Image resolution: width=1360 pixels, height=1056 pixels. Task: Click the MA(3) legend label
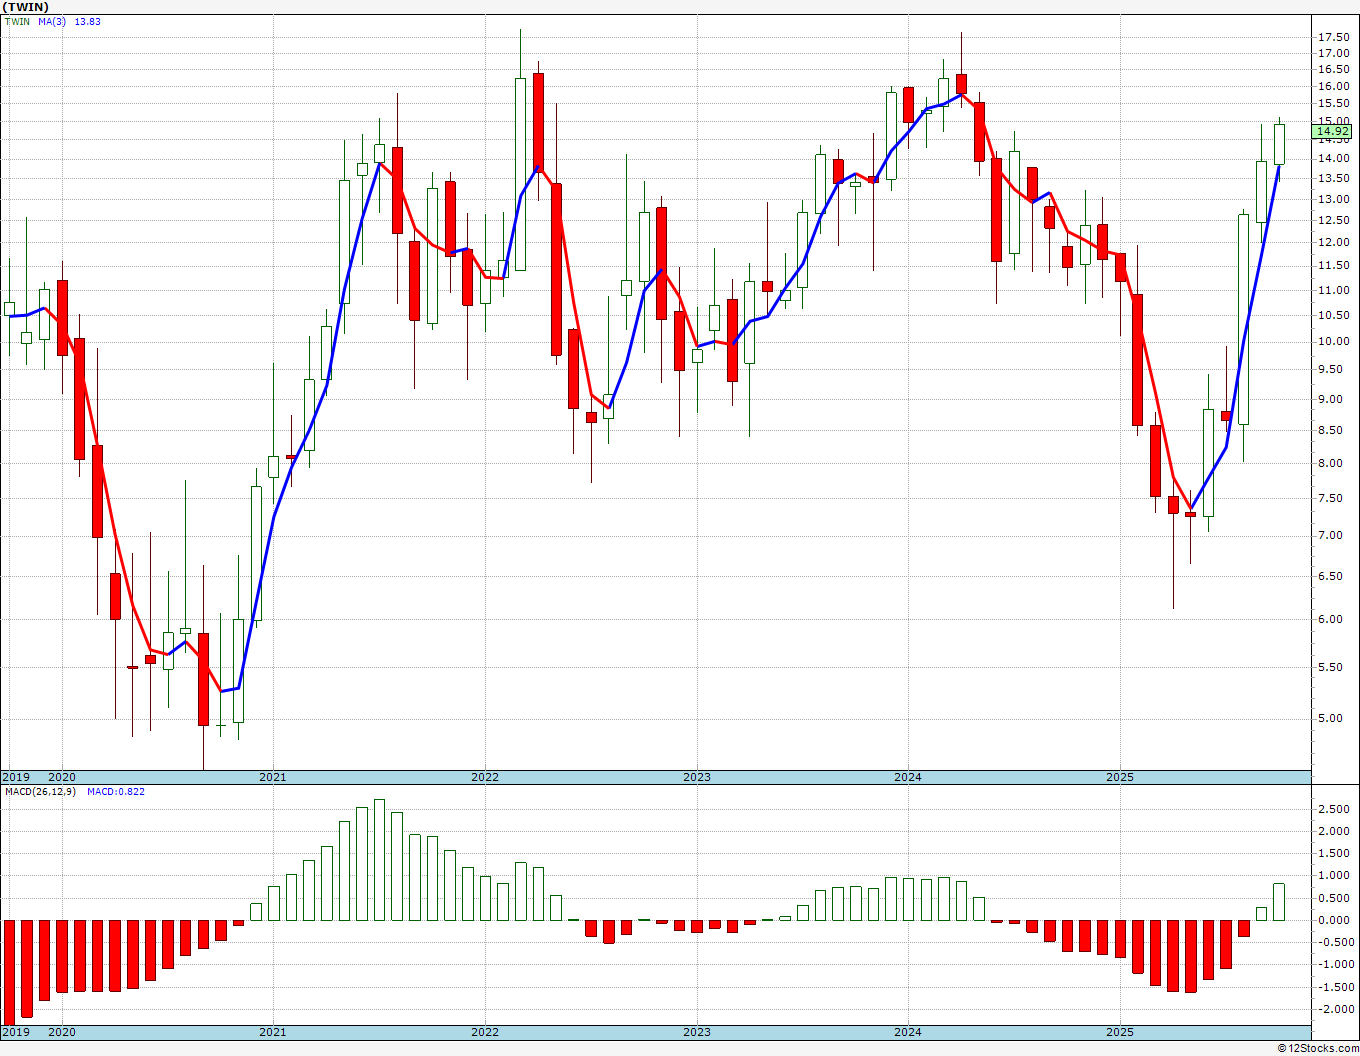53,21
